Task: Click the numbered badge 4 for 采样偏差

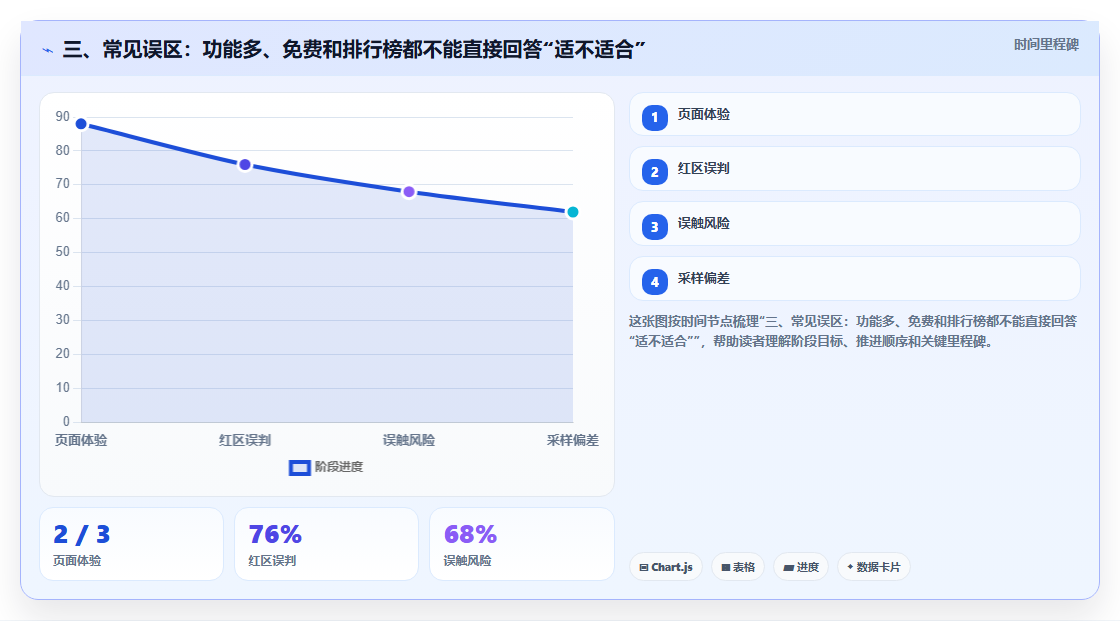Action: (654, 282)
